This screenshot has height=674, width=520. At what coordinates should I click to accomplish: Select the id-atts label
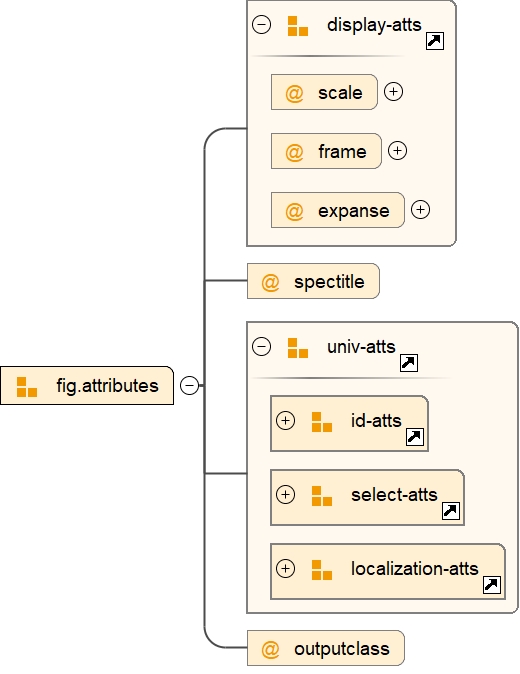[376, 420]
